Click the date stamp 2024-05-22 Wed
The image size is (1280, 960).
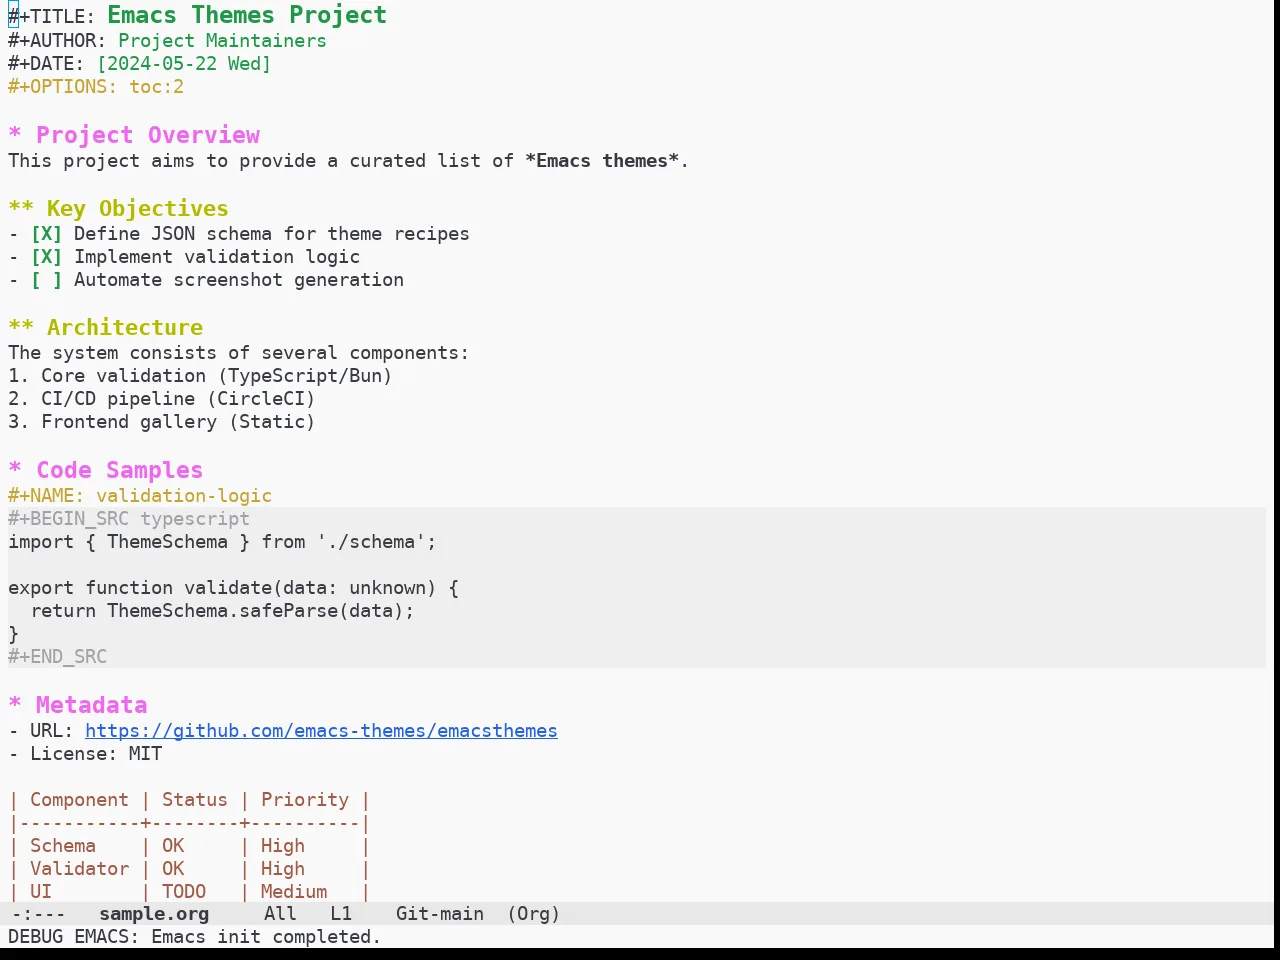click(184, 64)
